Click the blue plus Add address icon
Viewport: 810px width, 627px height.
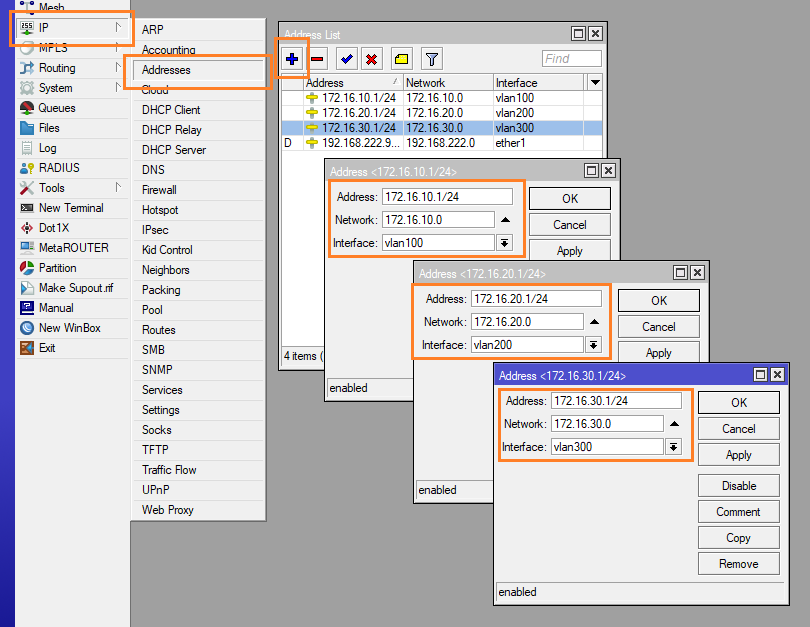click(292, 59)
